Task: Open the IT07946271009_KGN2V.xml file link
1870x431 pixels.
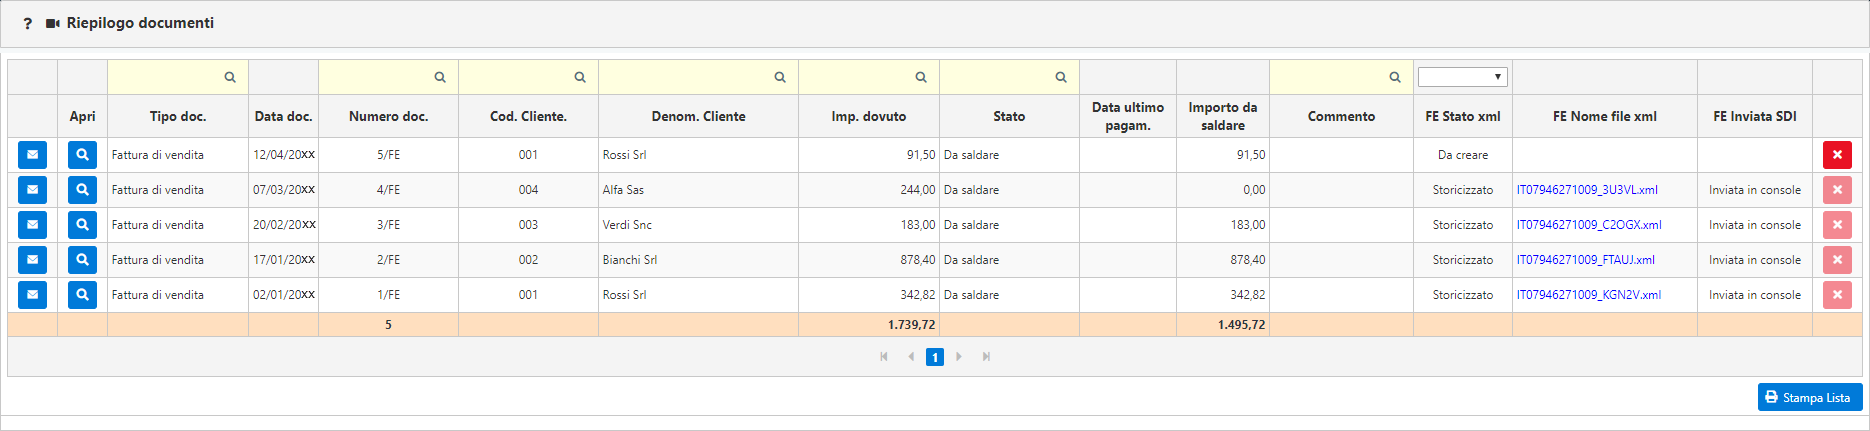Action: (1589, 295)
